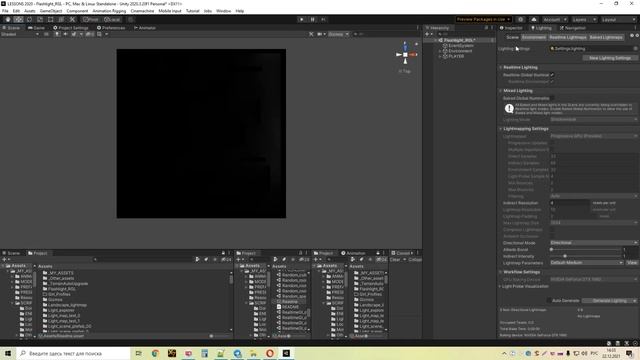Toggle Pivot handle position button
This screenshot has width=640, height=360.
[91, 19]
